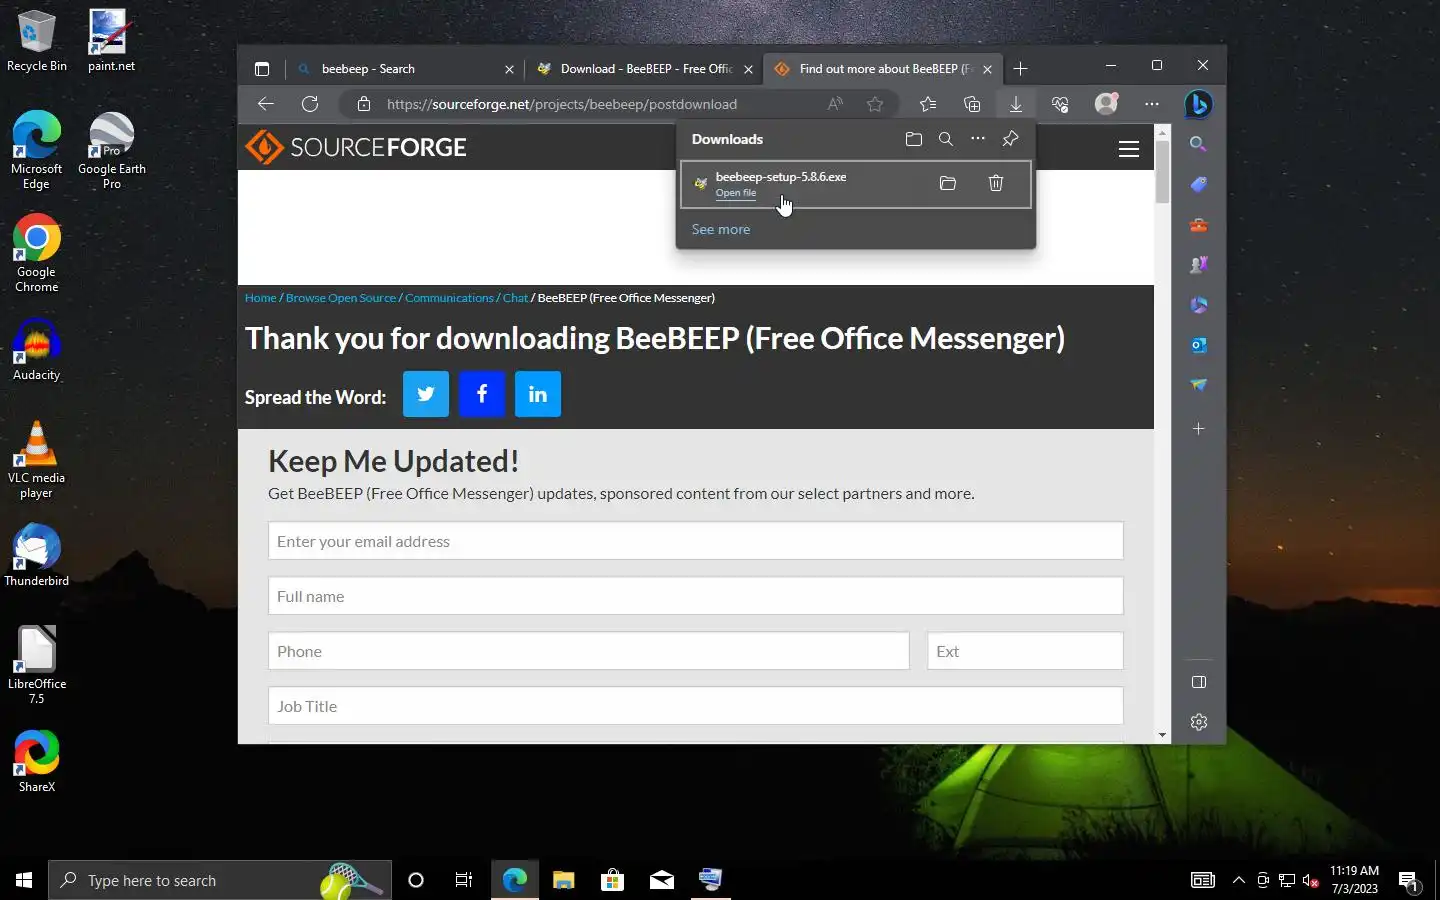The image size is (1440, 900).
Task: Add a site to the sidebar
Action: point(1198,428)
